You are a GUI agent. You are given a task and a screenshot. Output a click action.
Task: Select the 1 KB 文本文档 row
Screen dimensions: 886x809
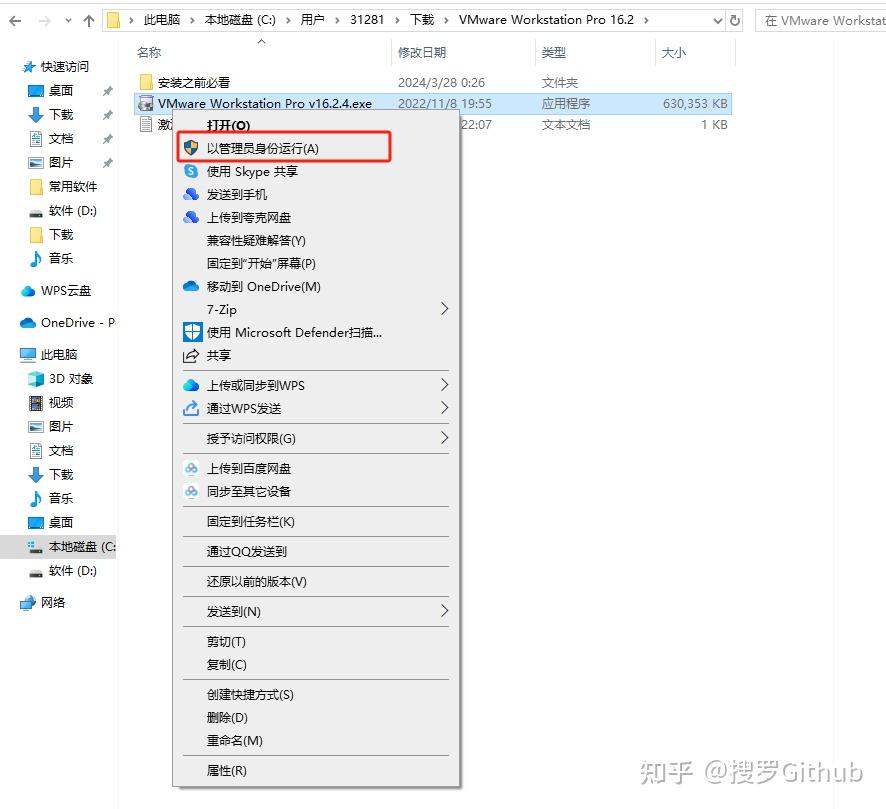(433, 125)
